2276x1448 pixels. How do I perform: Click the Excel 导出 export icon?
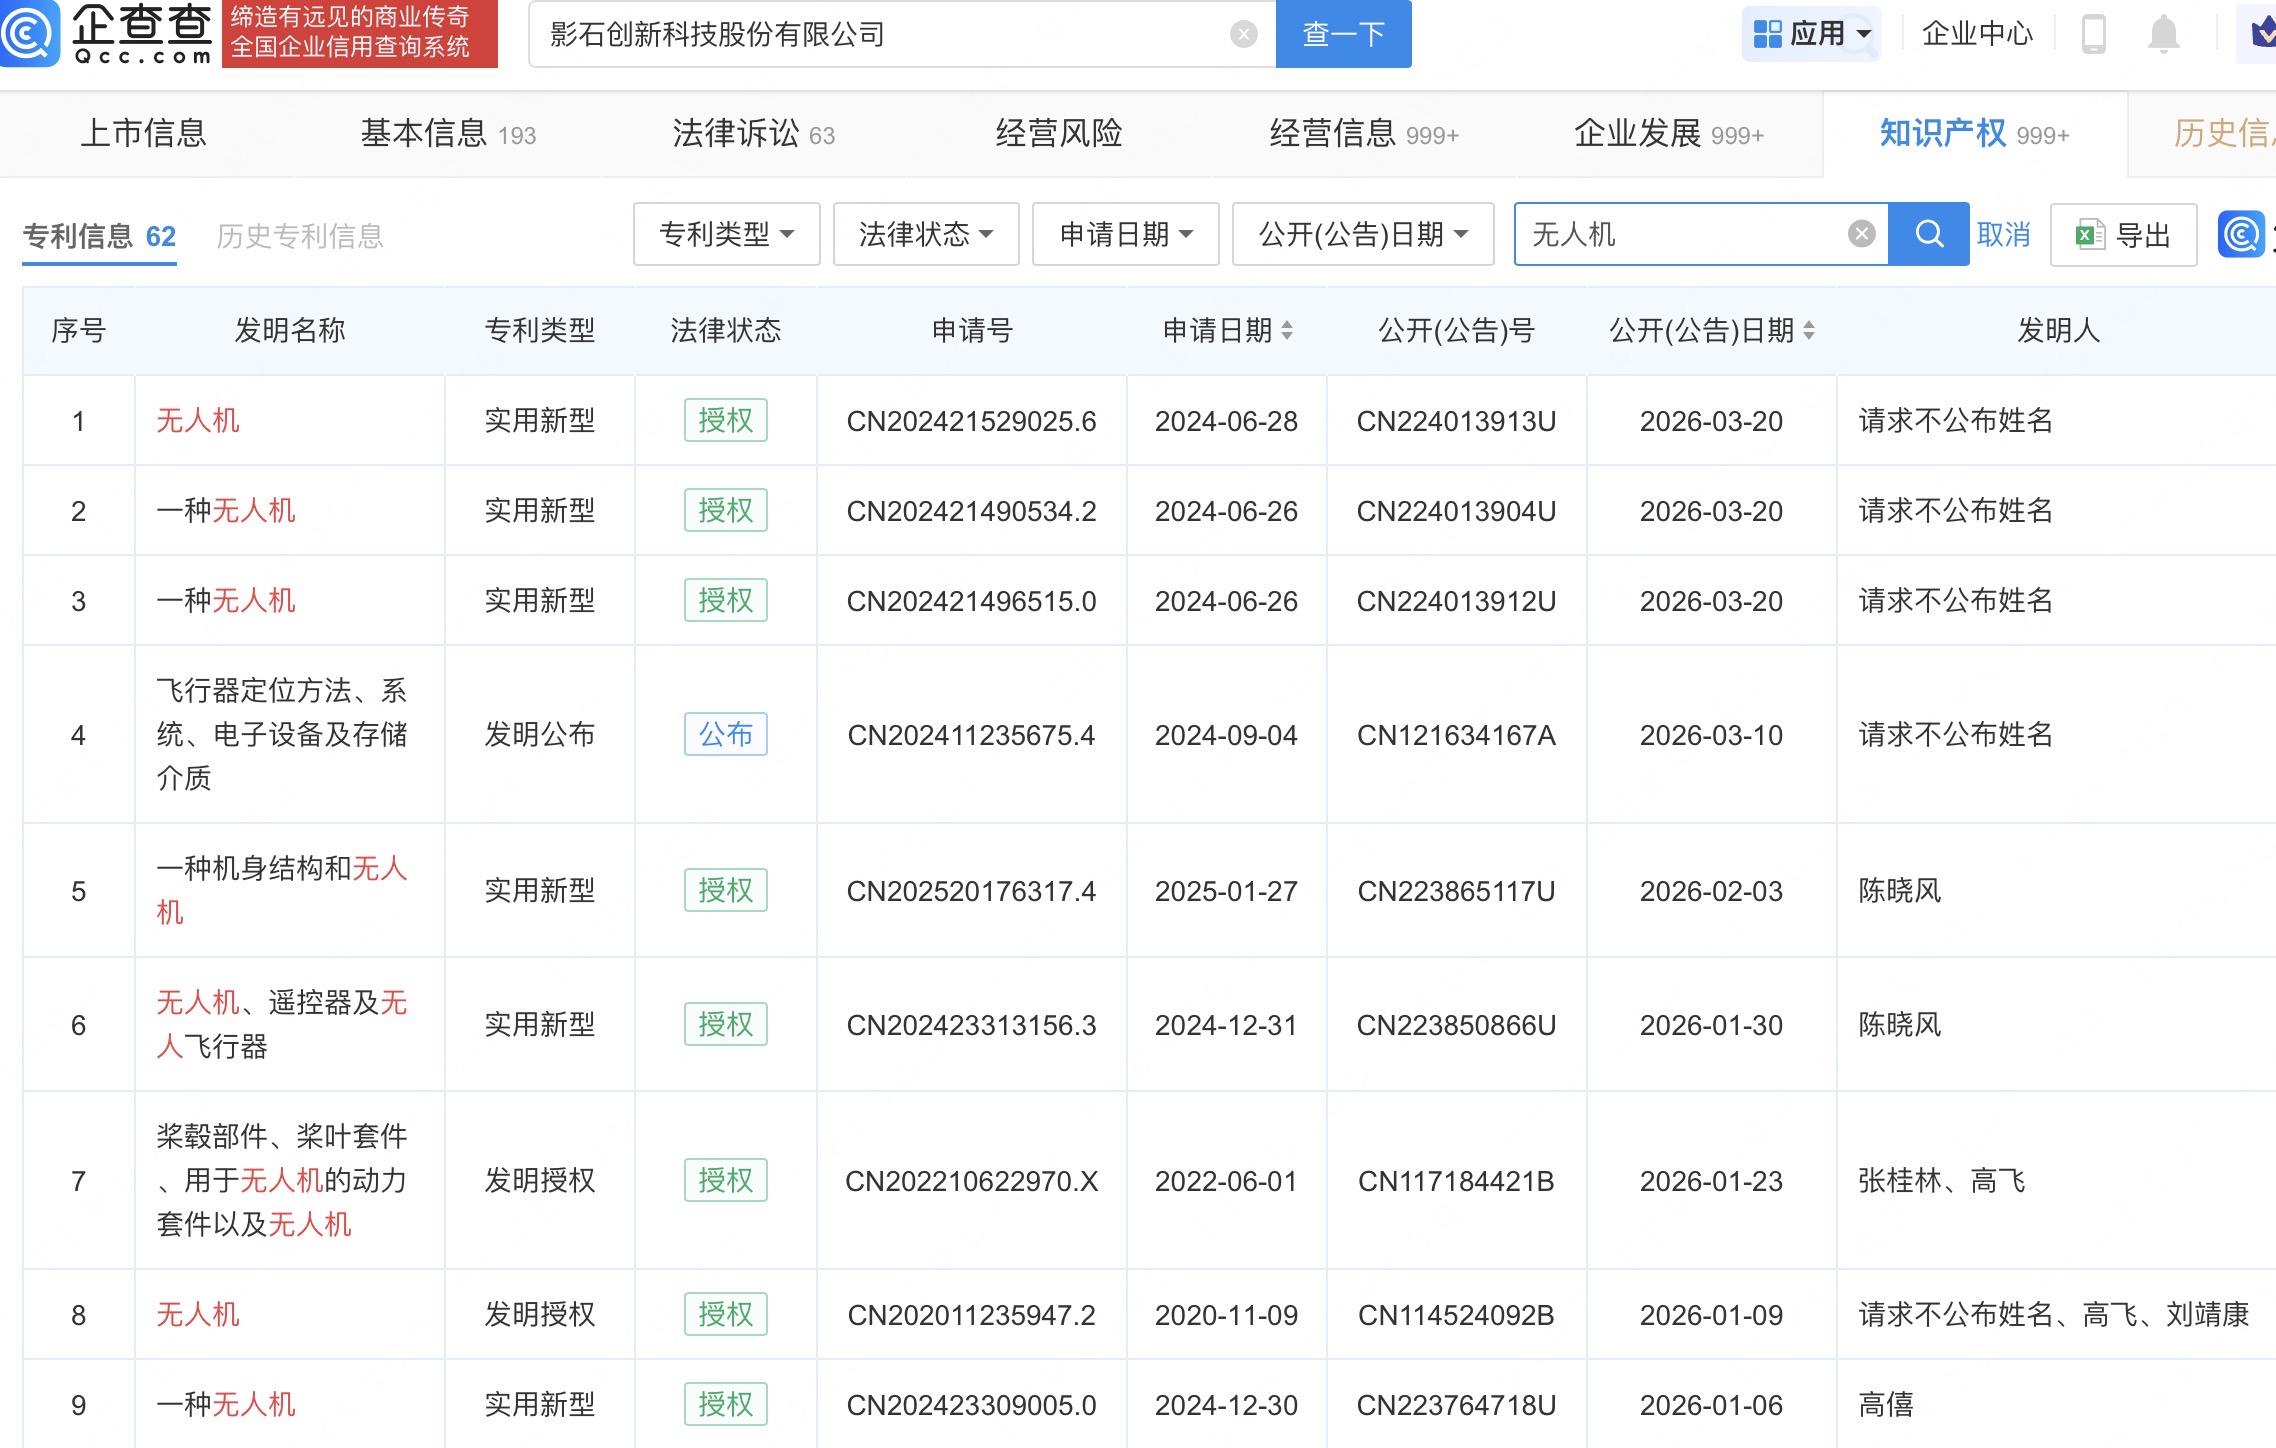(2090, 236)
